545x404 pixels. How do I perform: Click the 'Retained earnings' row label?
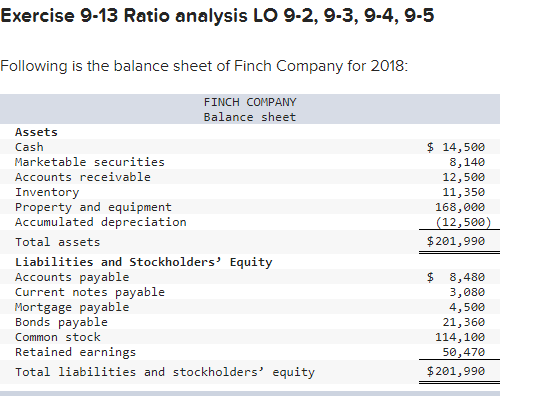75,352
